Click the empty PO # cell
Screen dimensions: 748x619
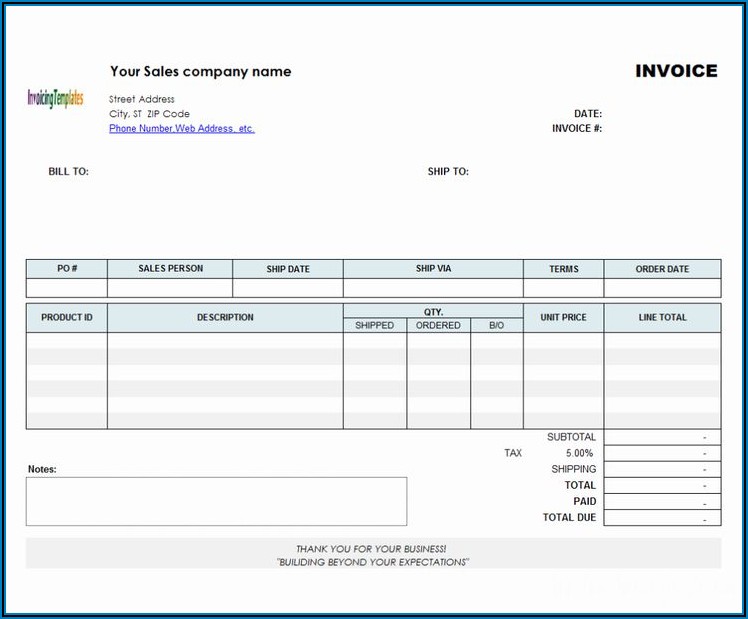coord(67,288)
